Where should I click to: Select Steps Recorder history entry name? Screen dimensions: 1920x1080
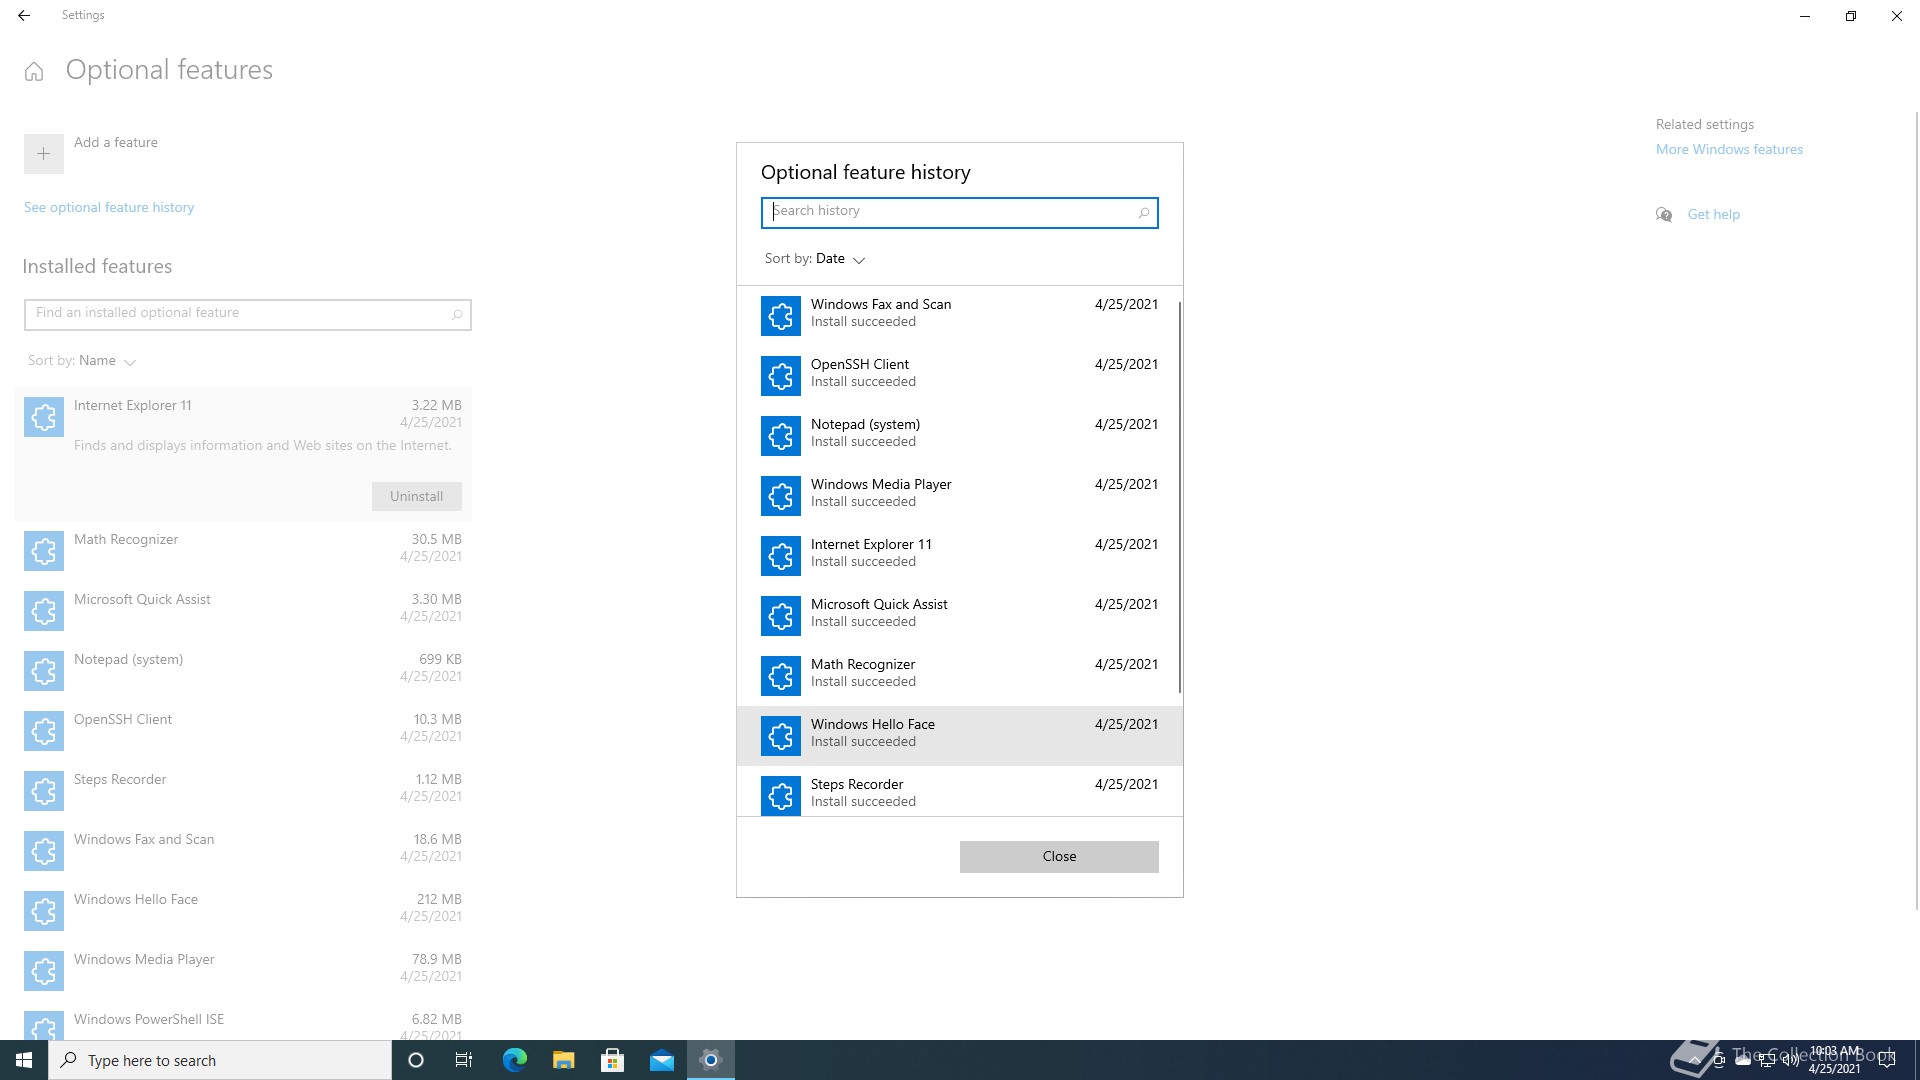pos(856,785)
